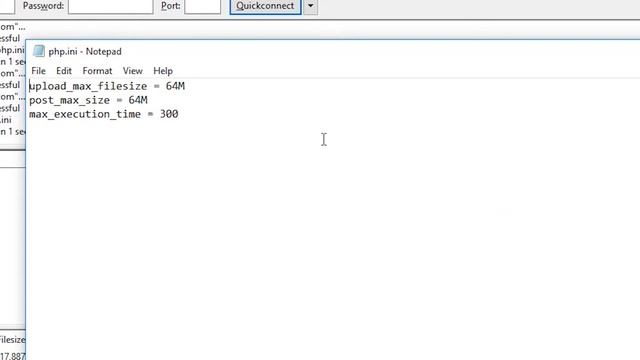Click the Quickconnect button in FileZilla
This screenshot has width=640, height=360.
[x=265, y=6]
